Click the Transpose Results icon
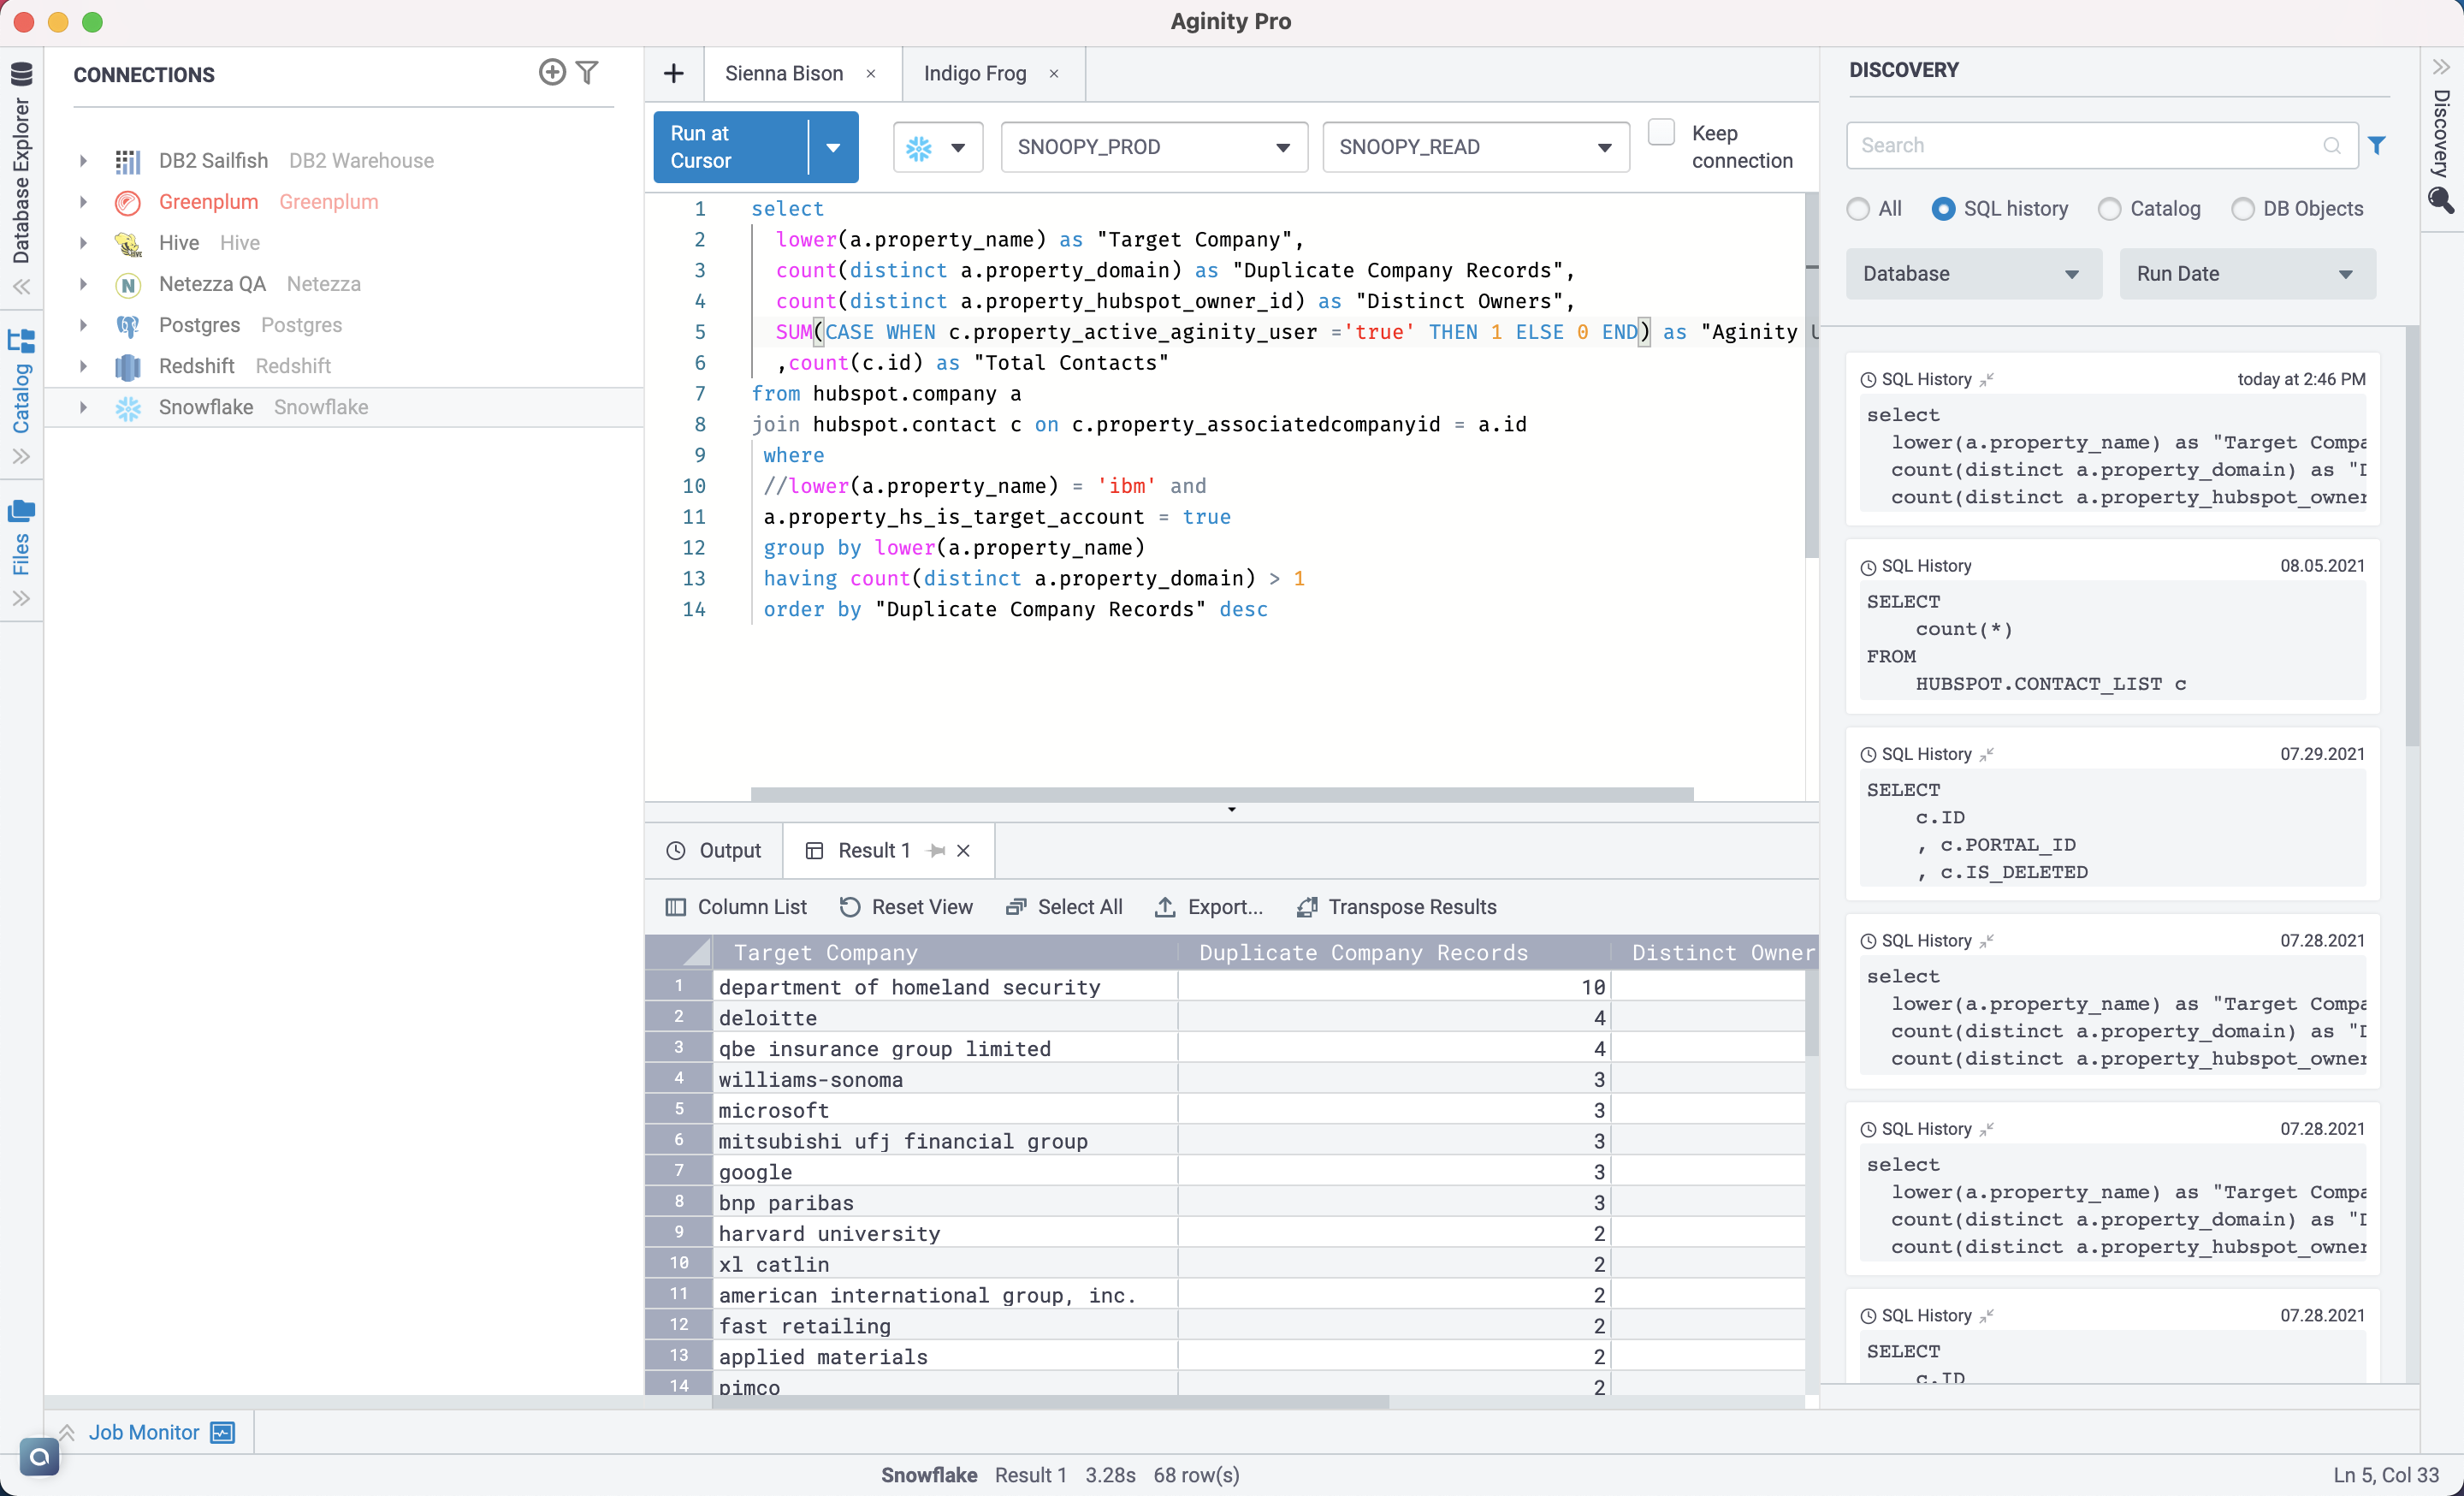Viewport: 2464px width, 1496px height. [1306, 907]
